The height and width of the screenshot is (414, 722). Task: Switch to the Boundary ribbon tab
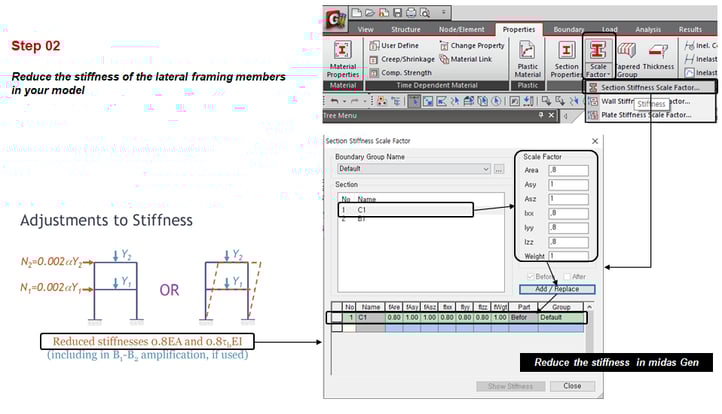pyautogui.click(x=568, y=29)
